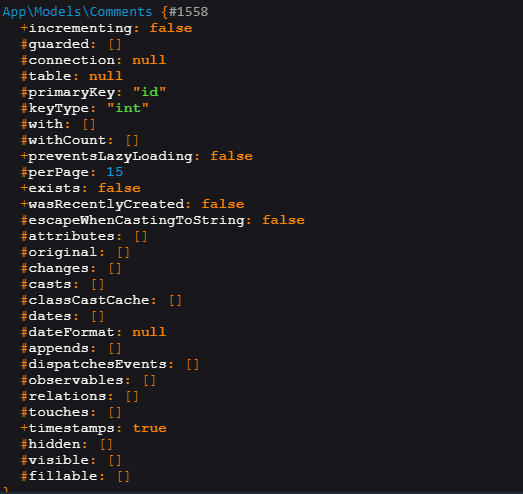
Task: Click the guarded property name
Action: (59, 44)
